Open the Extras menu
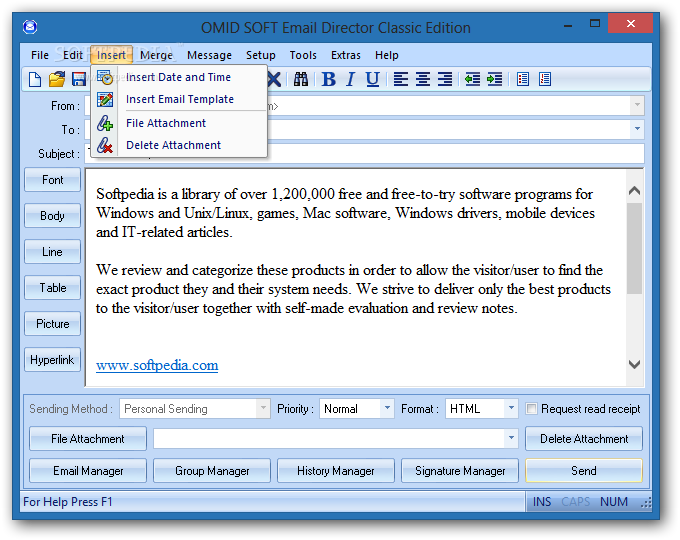The image size is (680, 540). [346, 55]
